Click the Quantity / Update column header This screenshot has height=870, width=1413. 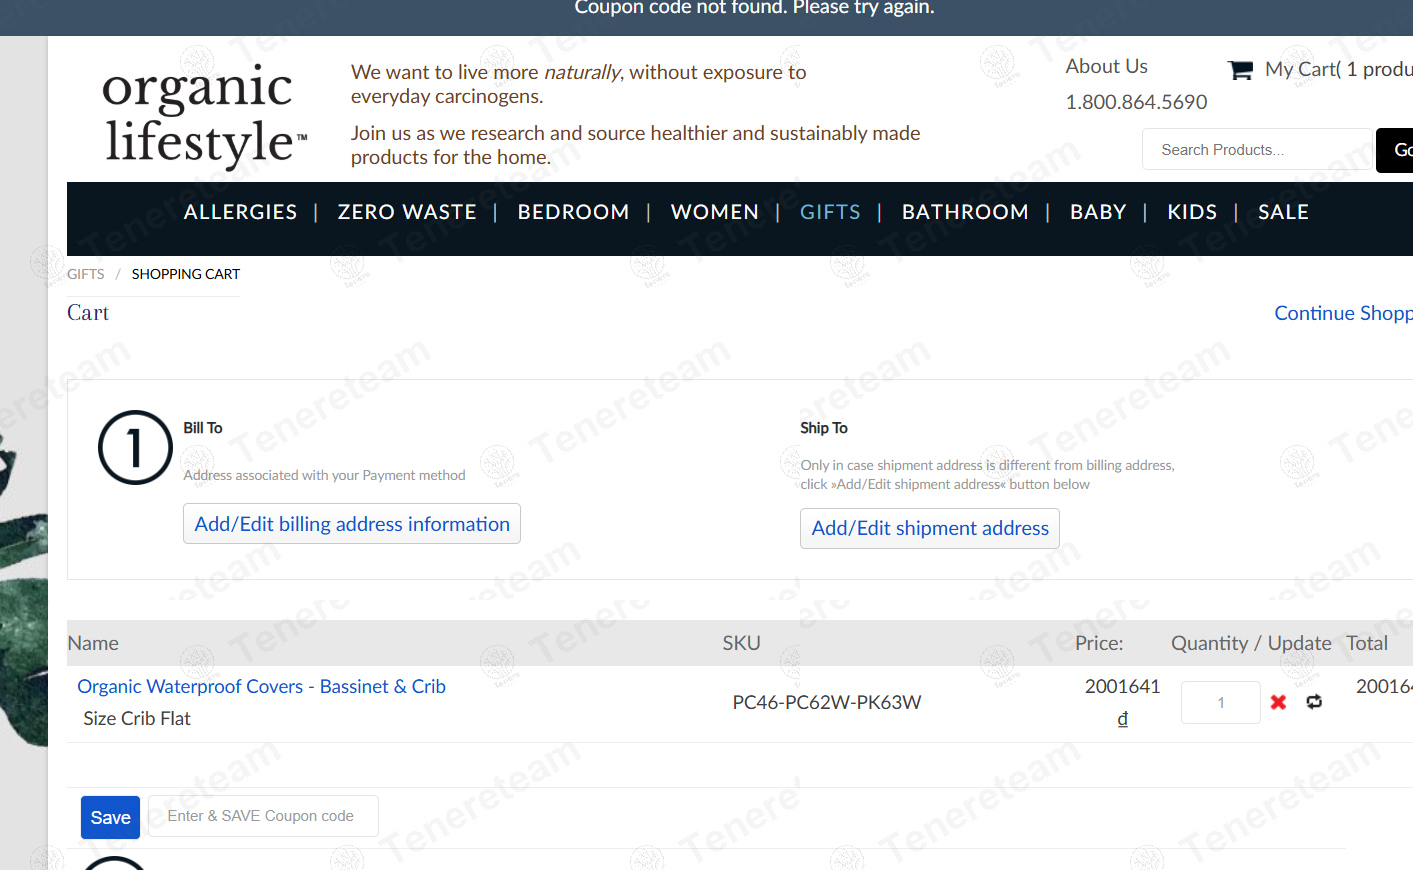point(1251,643)
